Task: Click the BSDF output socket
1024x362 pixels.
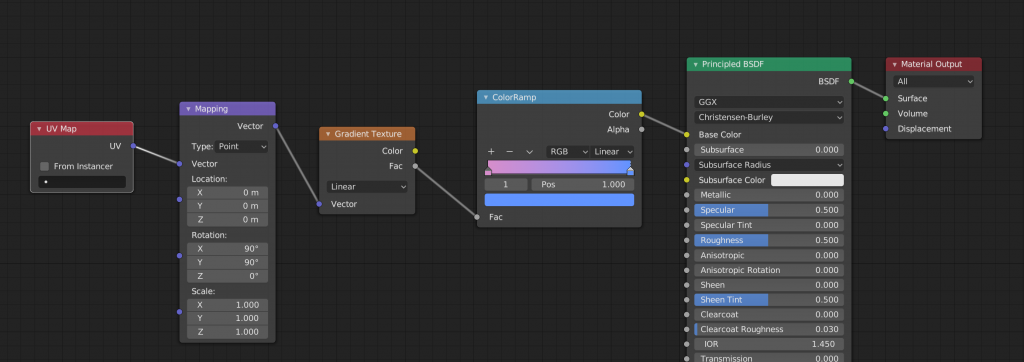Action: [852, 82]
